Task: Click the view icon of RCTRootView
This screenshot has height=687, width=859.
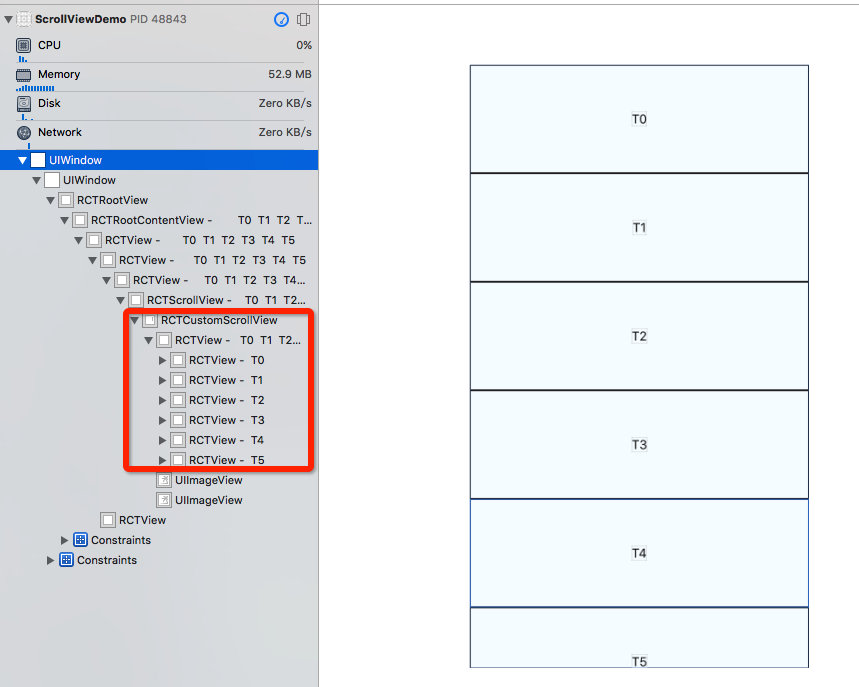Action: click(66, 200)
